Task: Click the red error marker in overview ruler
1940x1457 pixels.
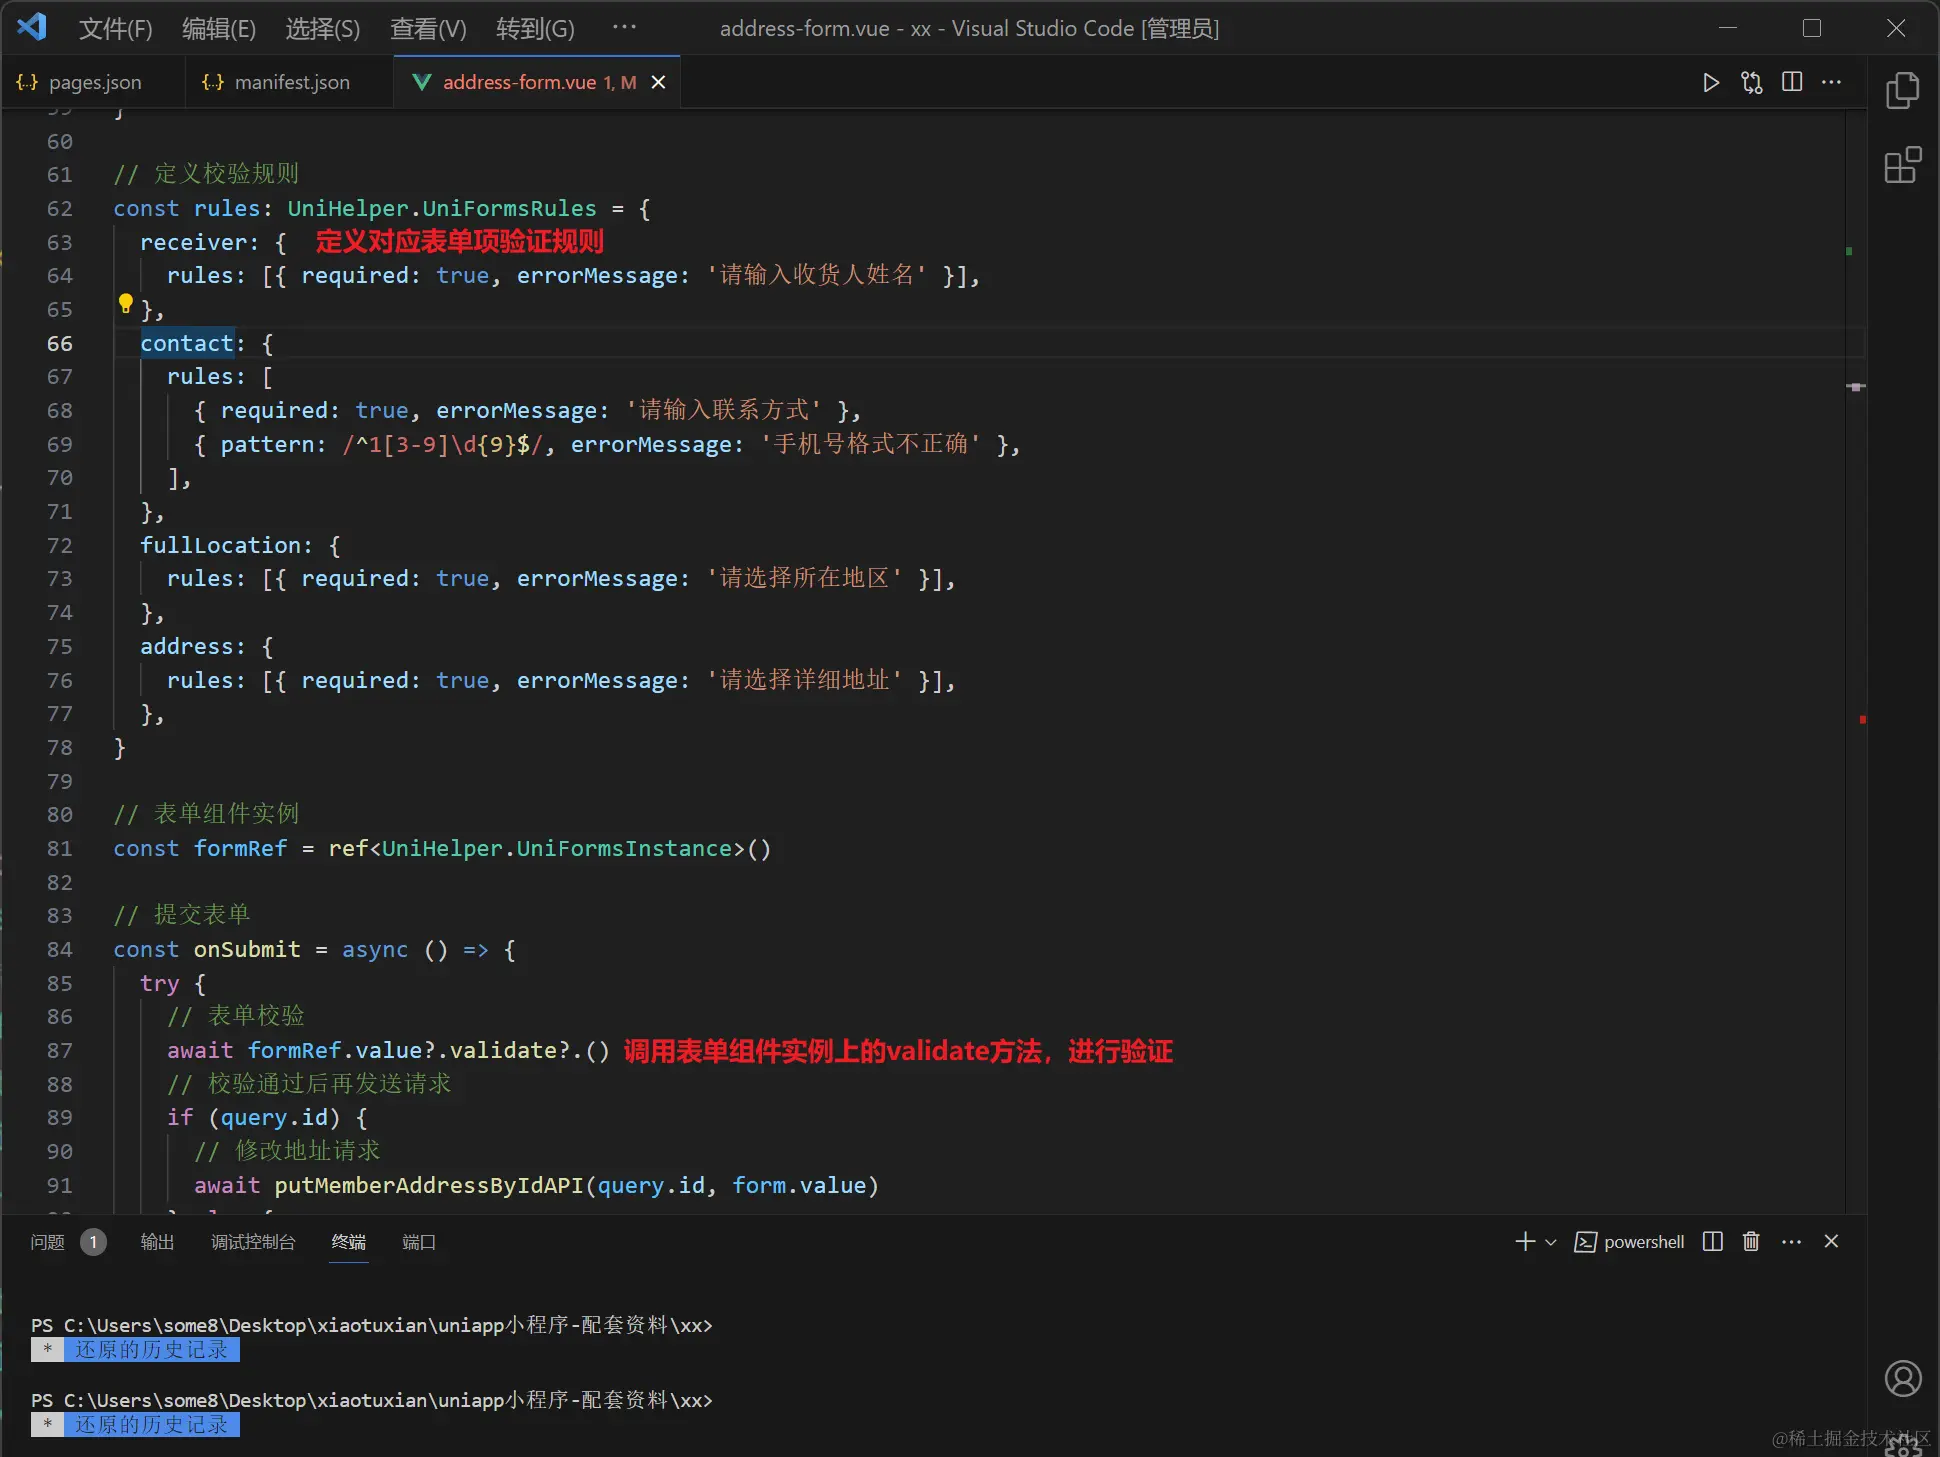Action: click(1862, 720)
